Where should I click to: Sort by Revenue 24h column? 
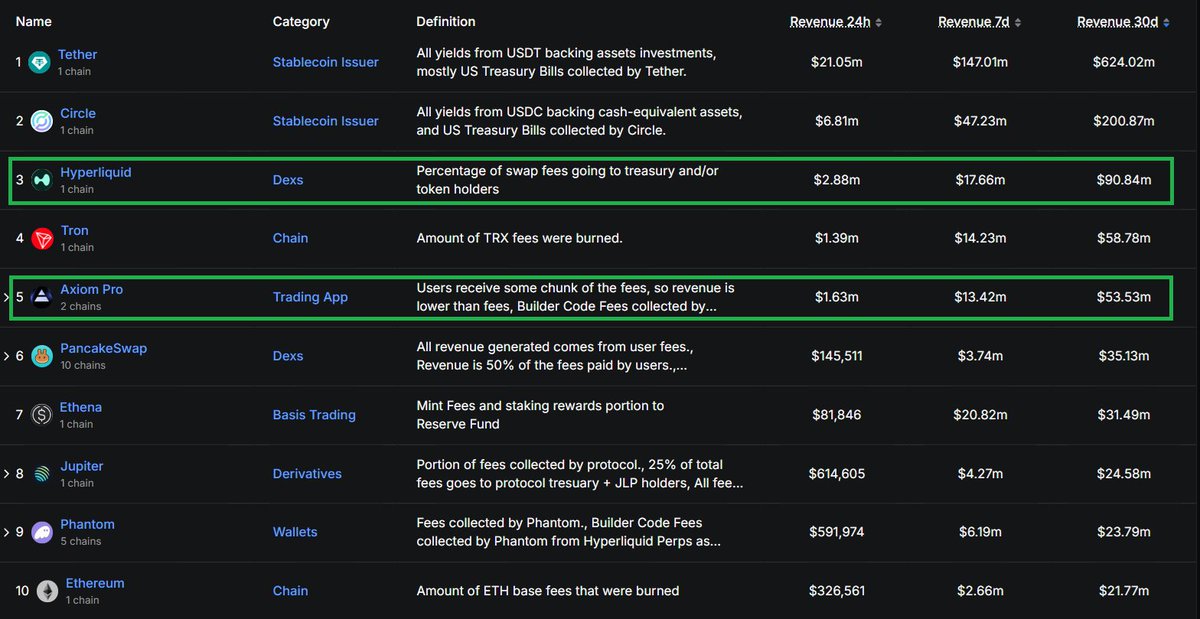click(x=836, y=22)
